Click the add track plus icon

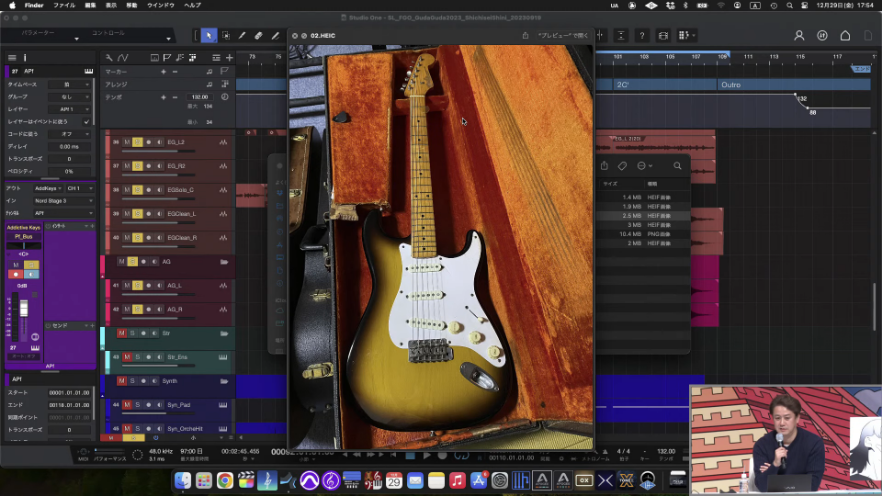229,58
